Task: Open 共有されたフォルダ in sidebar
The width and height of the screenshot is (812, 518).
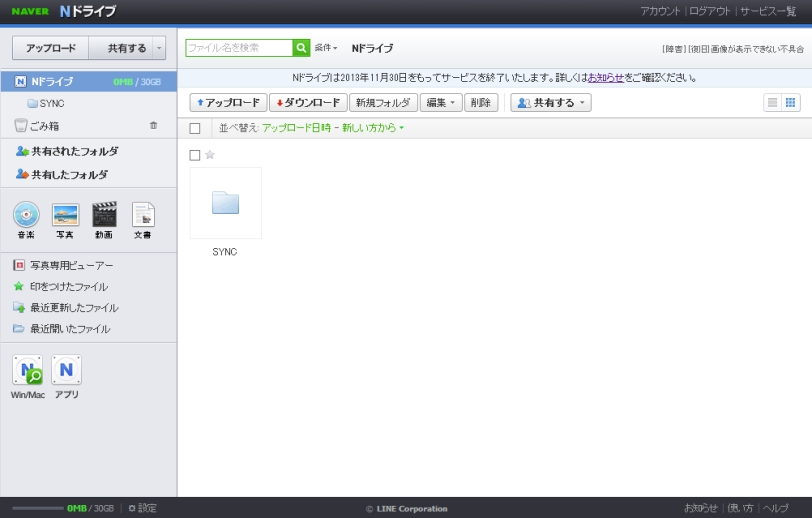Action: point(67,151)
